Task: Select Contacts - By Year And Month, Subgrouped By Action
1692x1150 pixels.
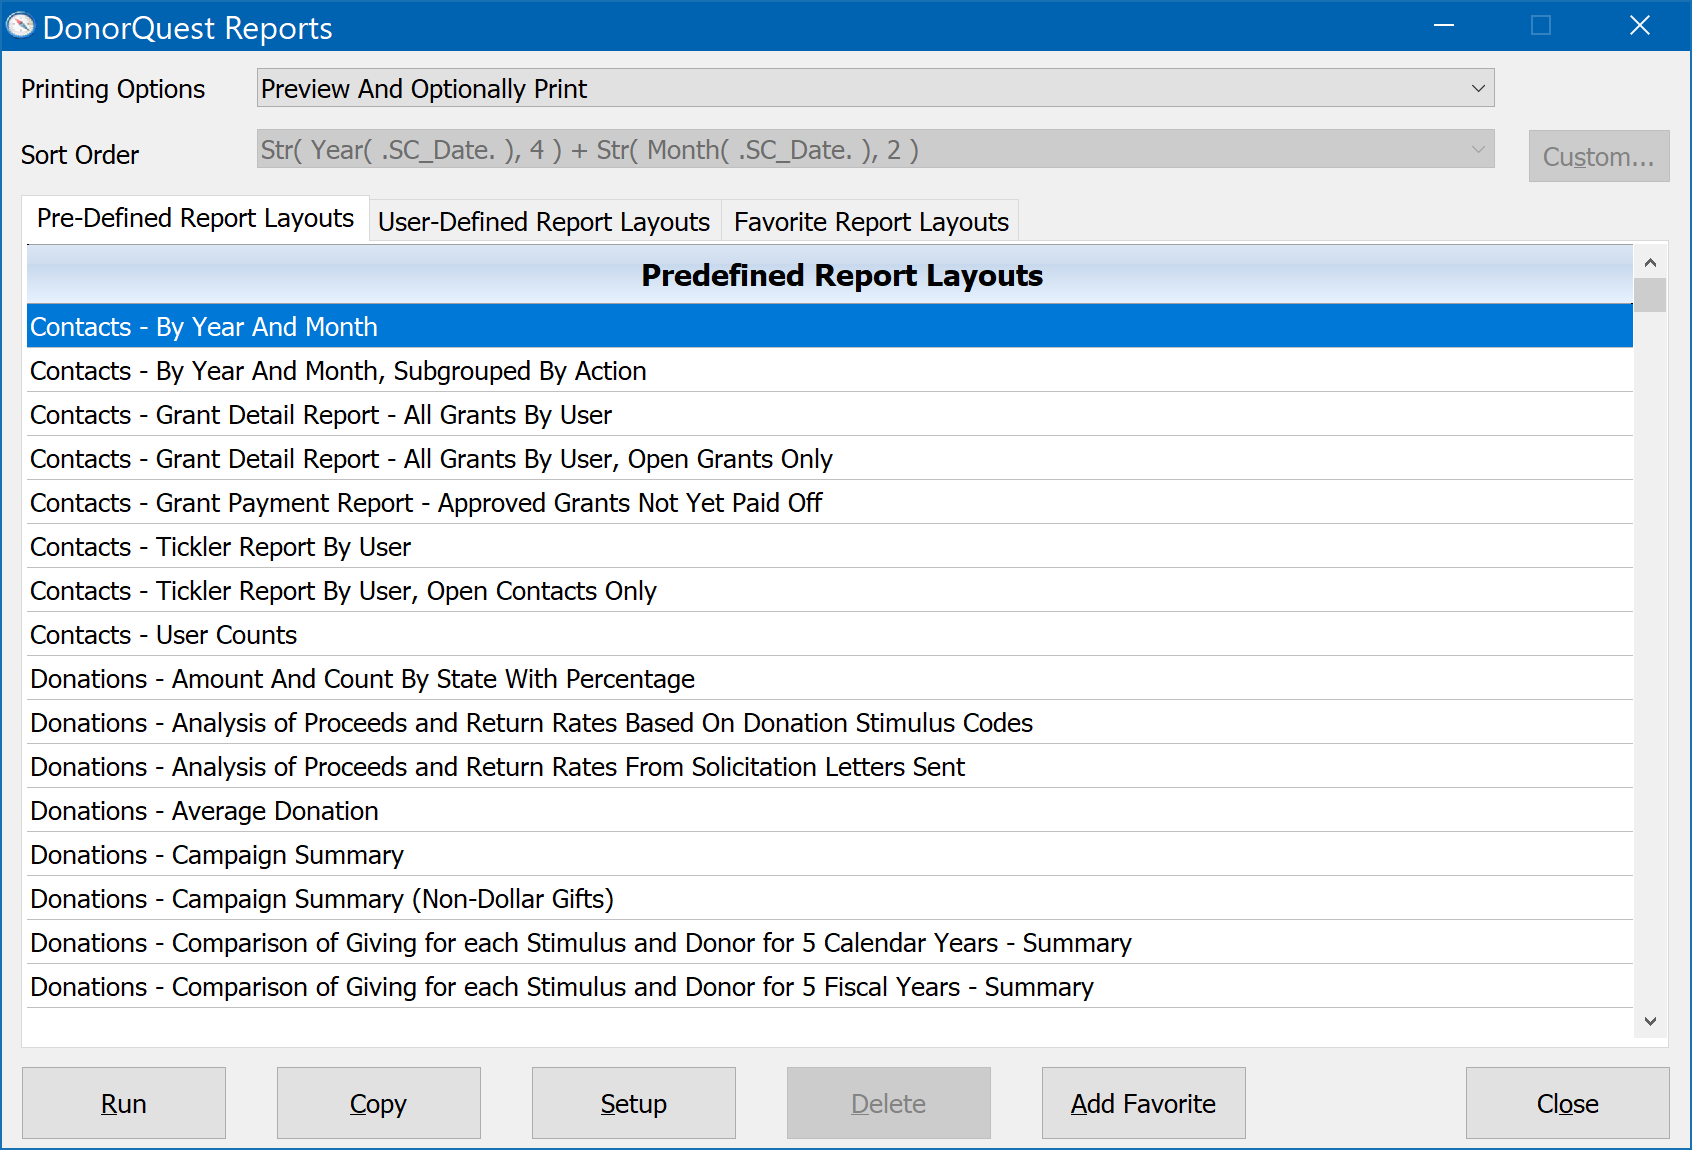Action: 830,370
